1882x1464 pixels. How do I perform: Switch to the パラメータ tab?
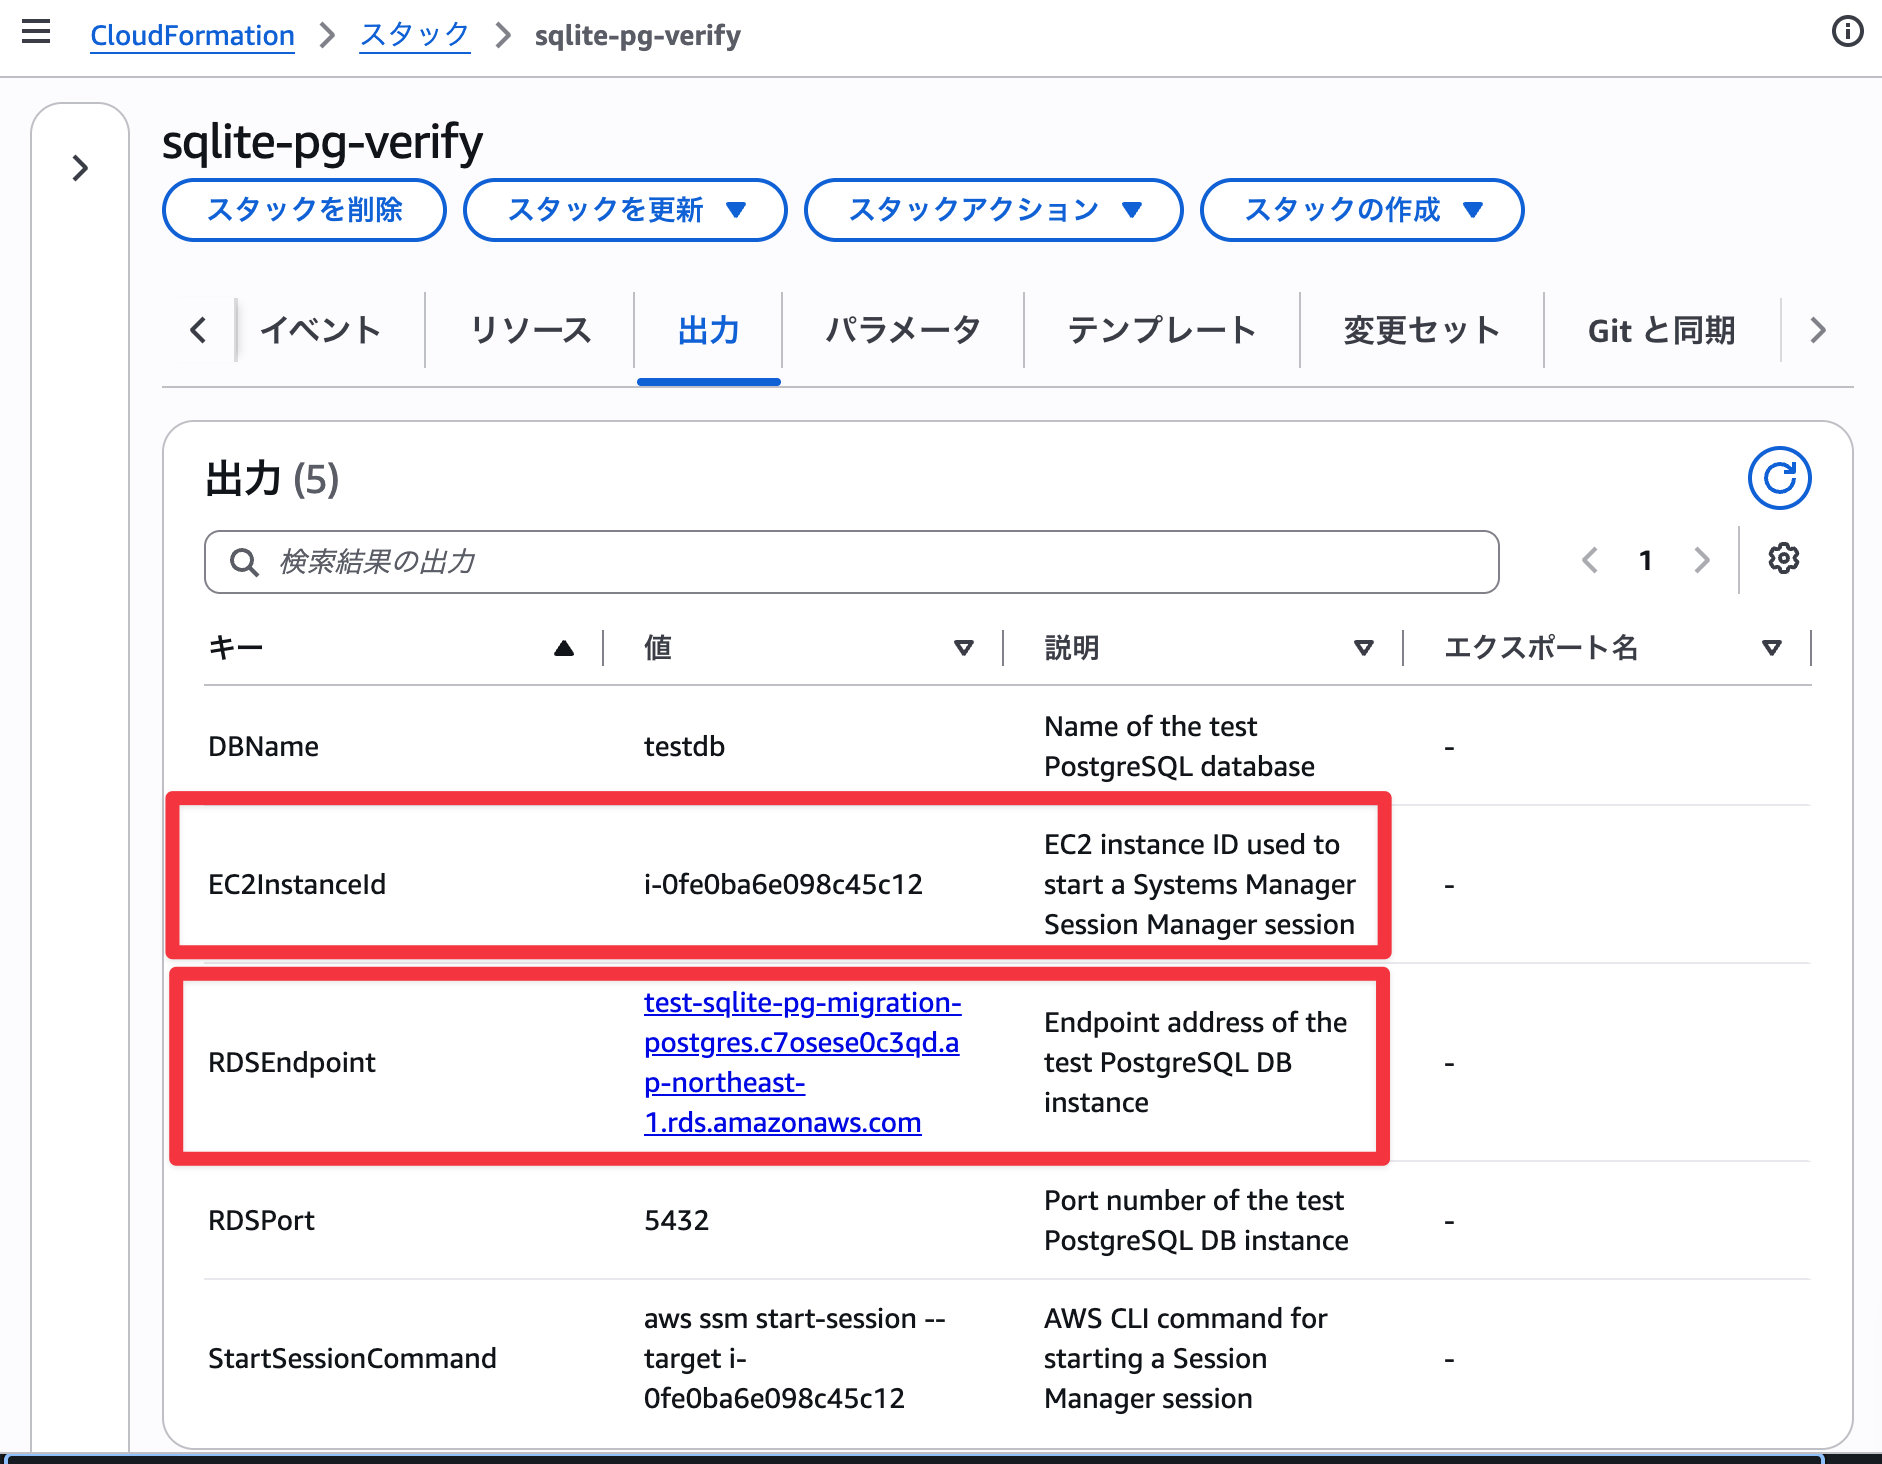click(x=902, y=330)
